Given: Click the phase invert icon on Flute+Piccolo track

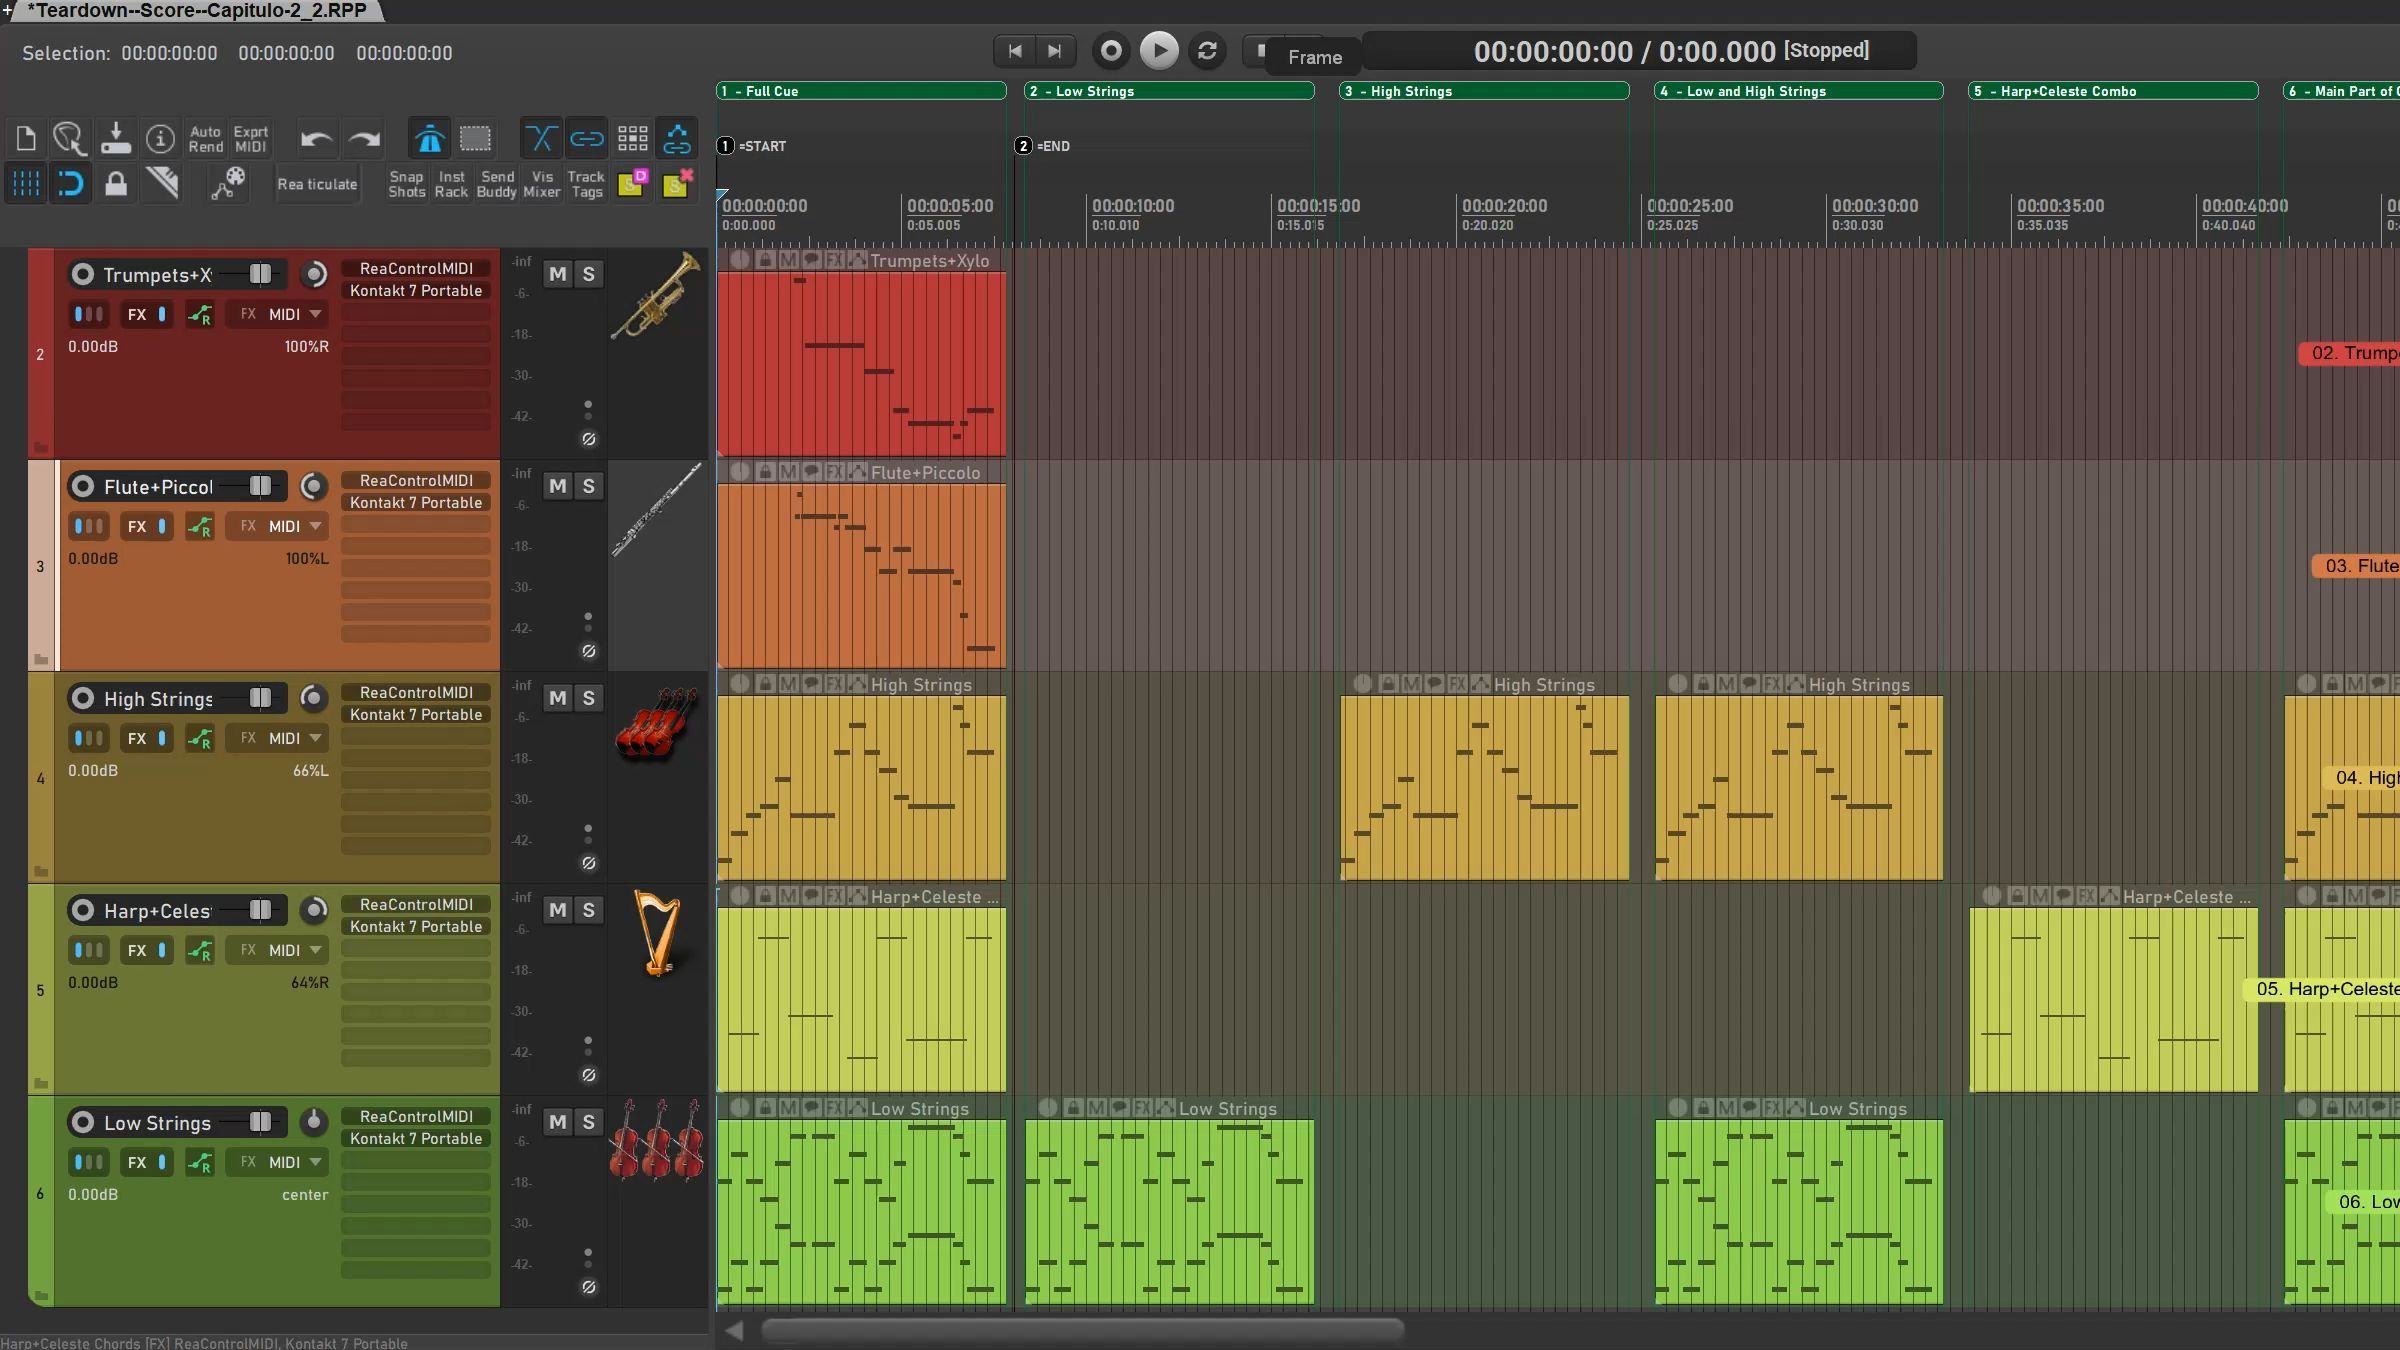Looking at the screenshot, I should coord(589,651).
